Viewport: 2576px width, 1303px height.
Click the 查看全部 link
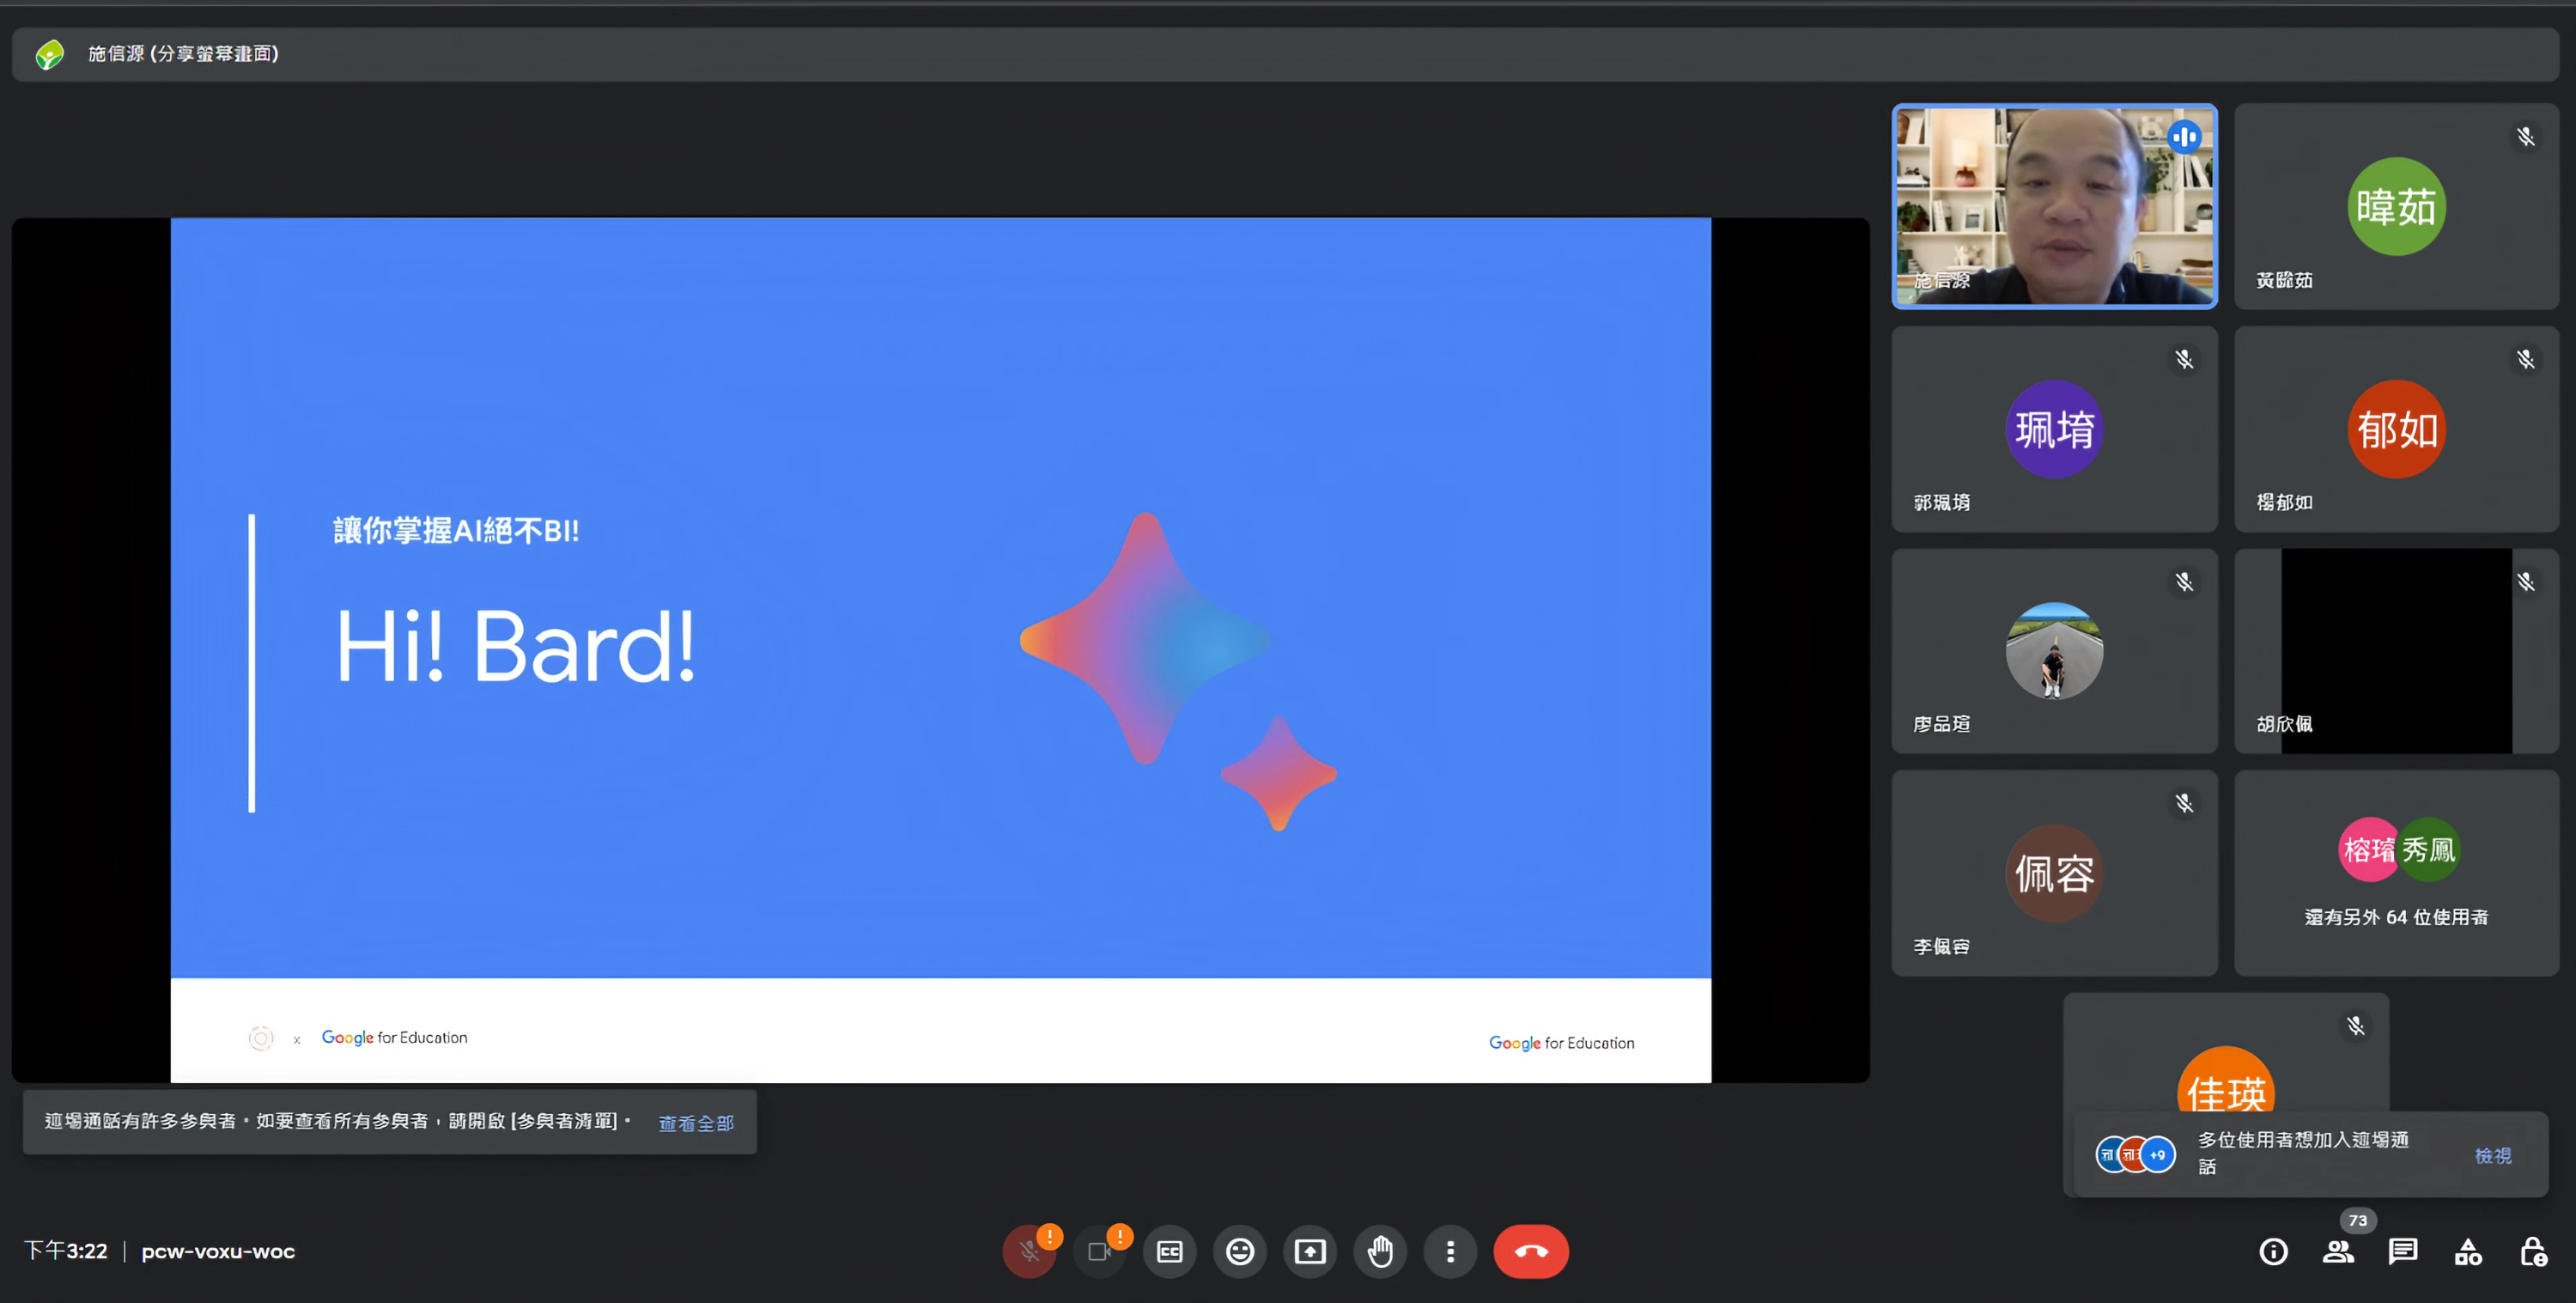coord(696,1123)
